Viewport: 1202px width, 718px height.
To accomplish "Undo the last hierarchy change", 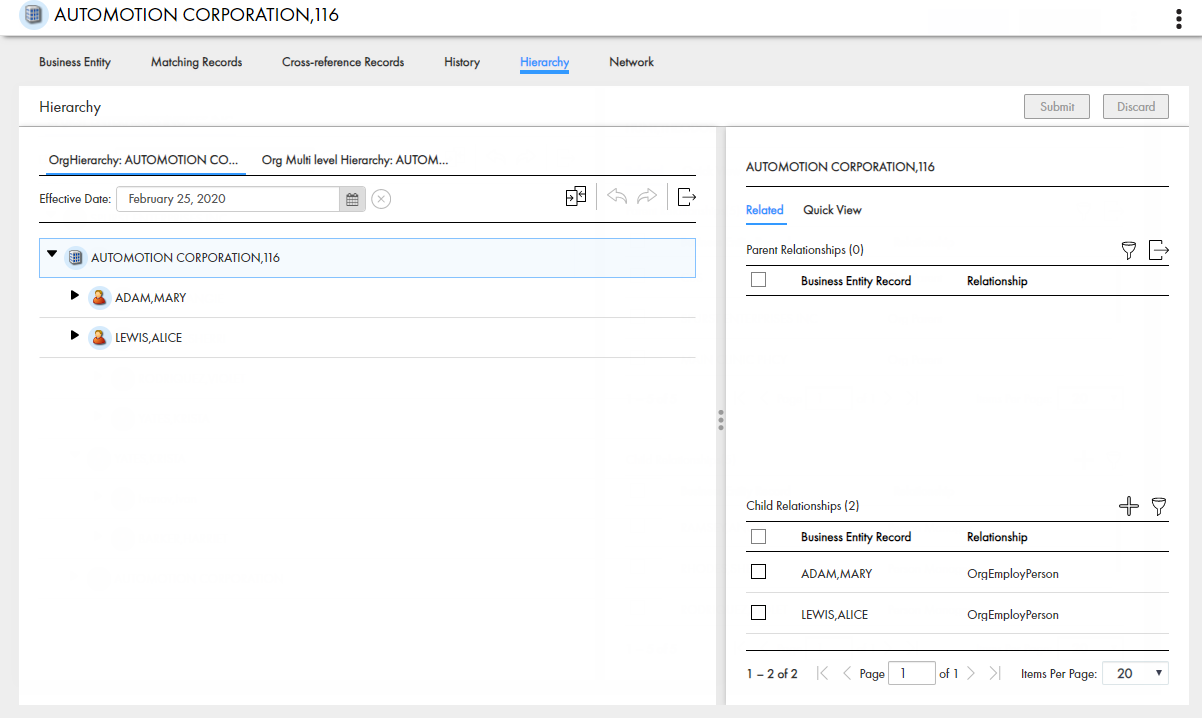I will point(617,197).
